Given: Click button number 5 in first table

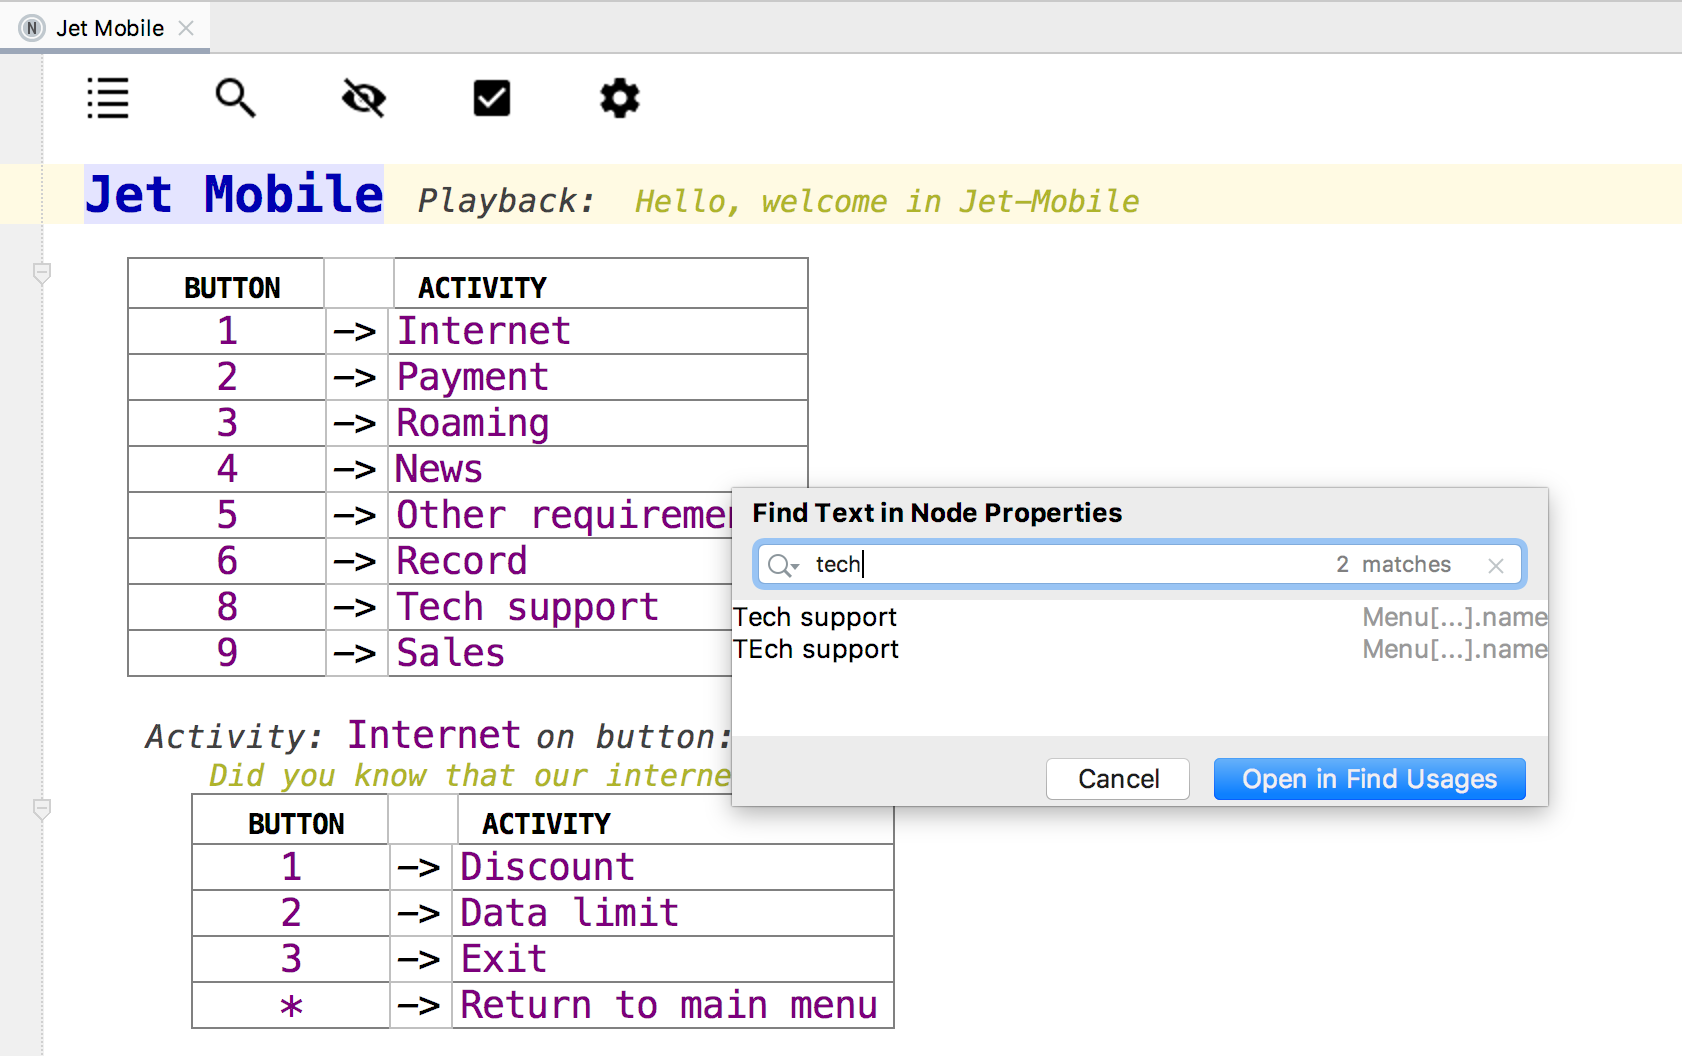Looking at the screenshot, I should tap(227, 515).
